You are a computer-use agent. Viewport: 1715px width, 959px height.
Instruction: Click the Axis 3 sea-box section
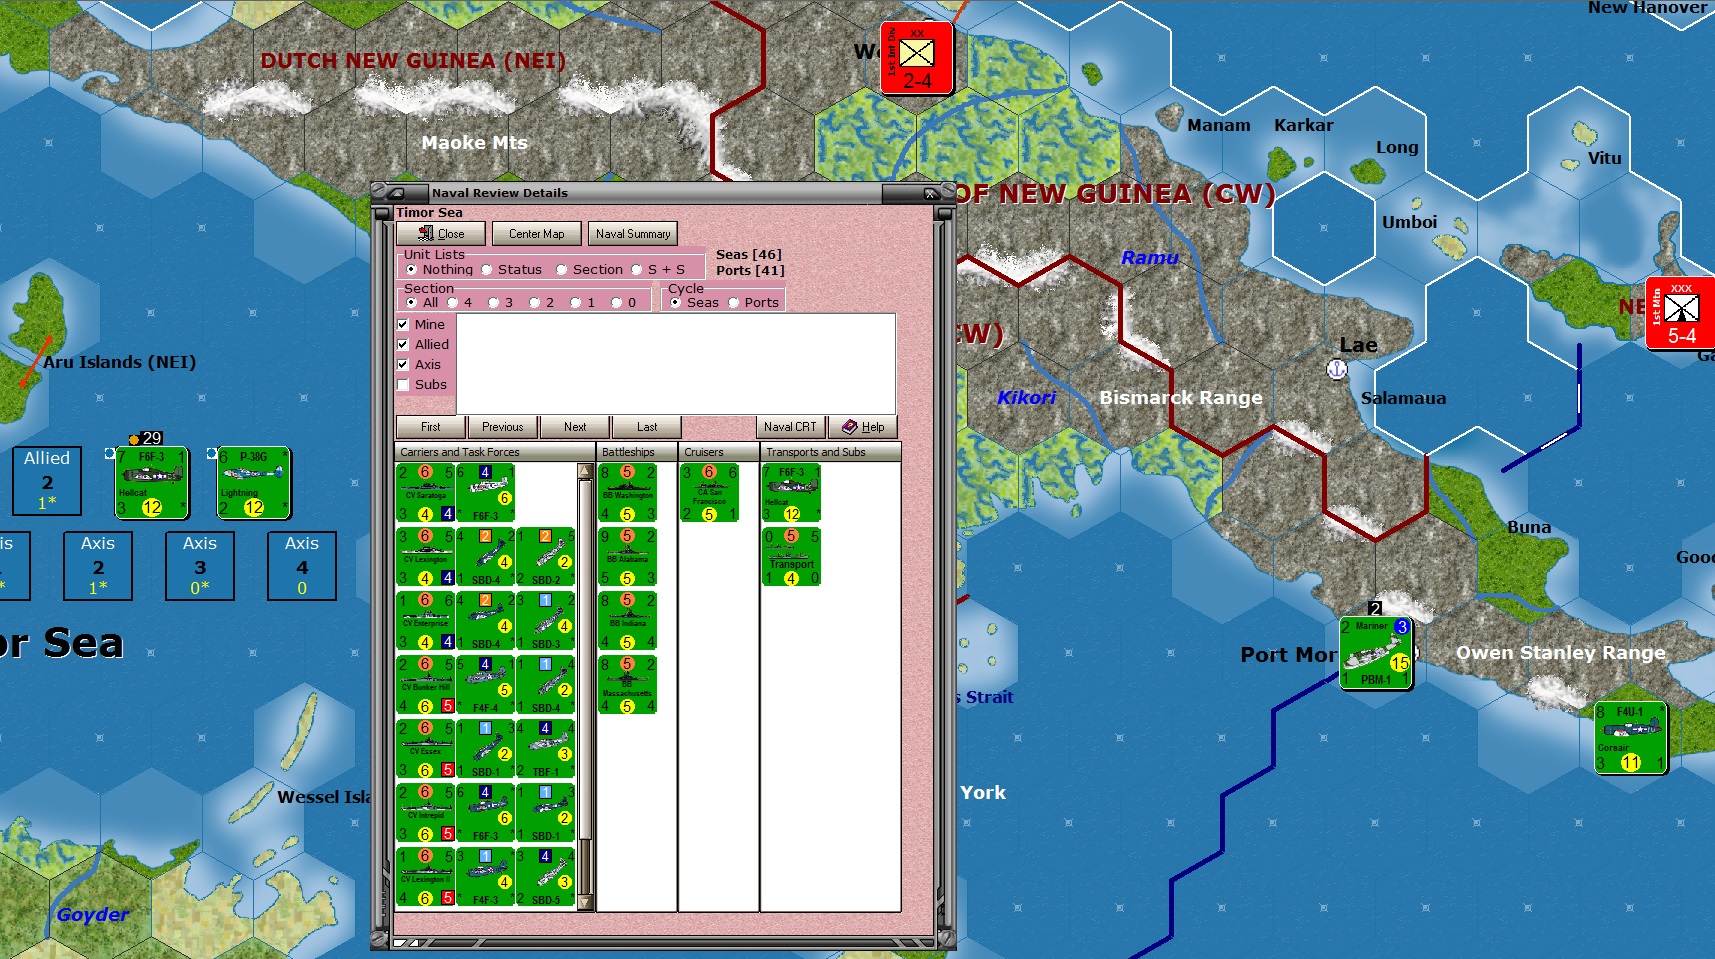click(x=200, y=566)
